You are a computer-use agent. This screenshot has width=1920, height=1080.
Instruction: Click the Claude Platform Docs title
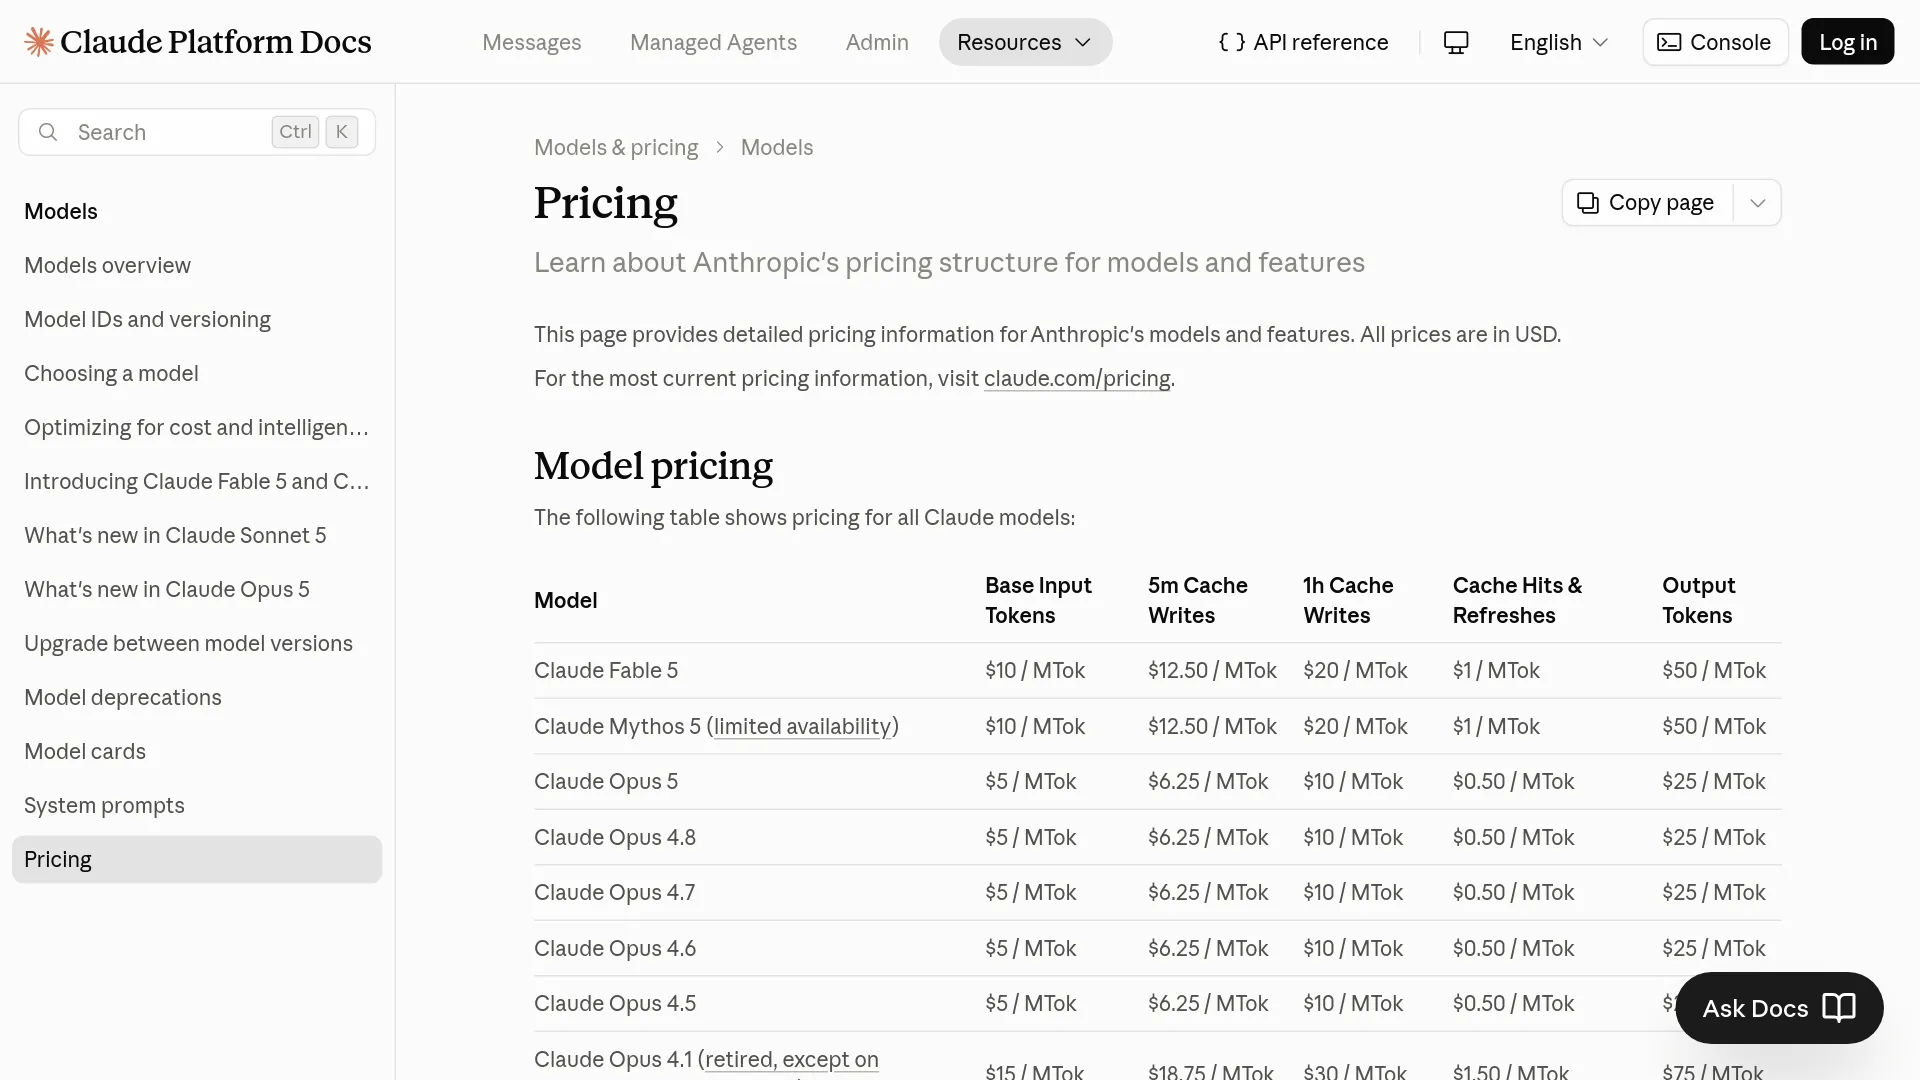[x=215, y=42]
